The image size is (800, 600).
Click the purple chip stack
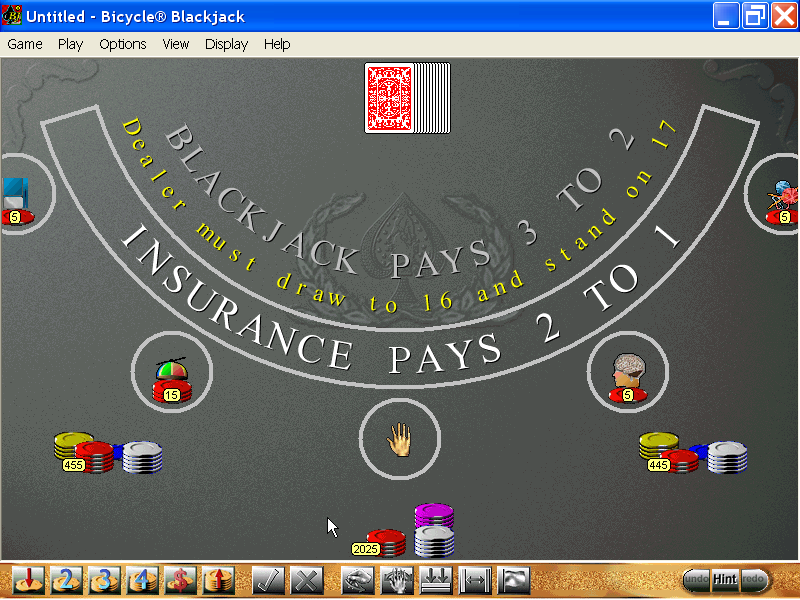point(434,515)
